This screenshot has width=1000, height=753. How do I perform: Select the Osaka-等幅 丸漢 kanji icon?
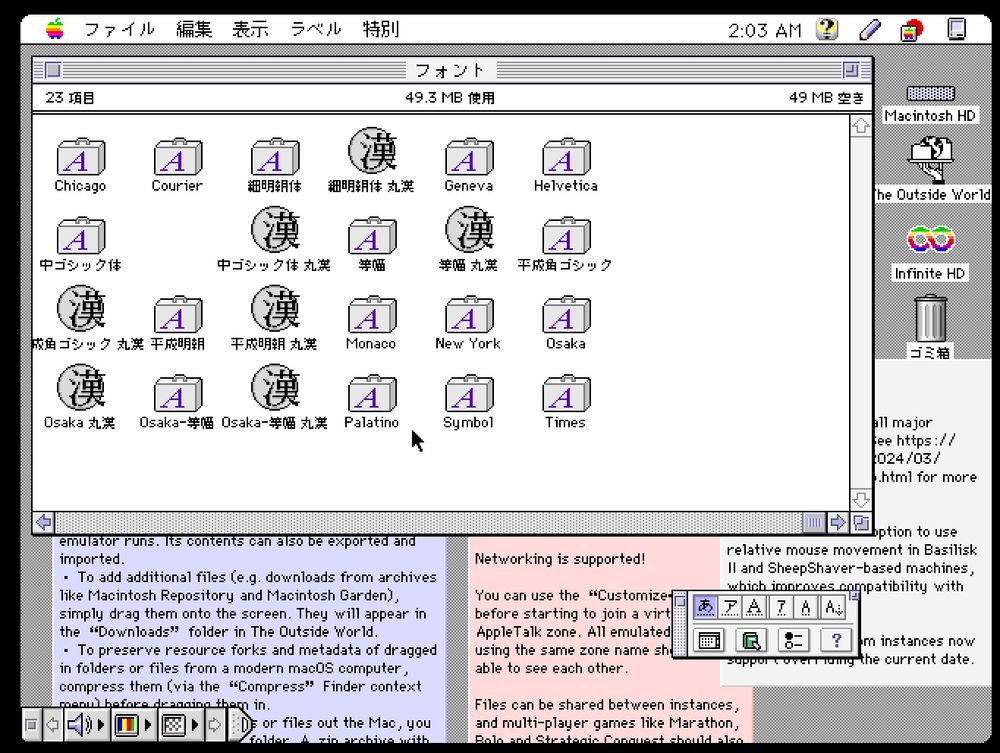point(276,388)
